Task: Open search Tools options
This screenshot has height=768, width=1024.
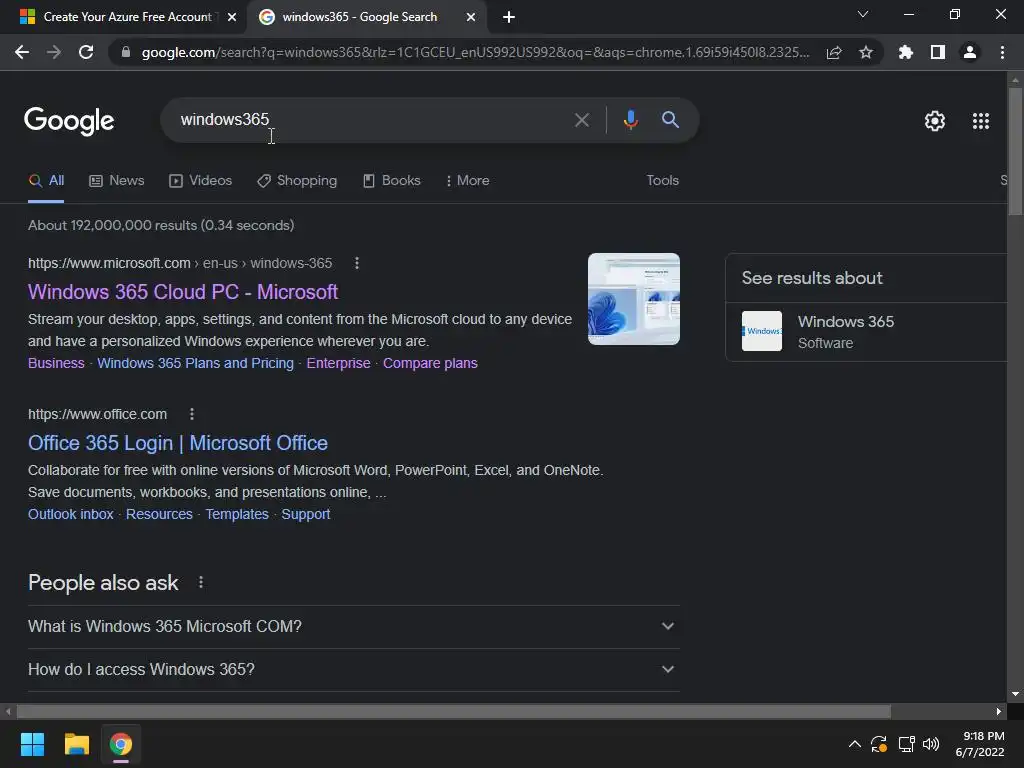Action: pos(662,181)
